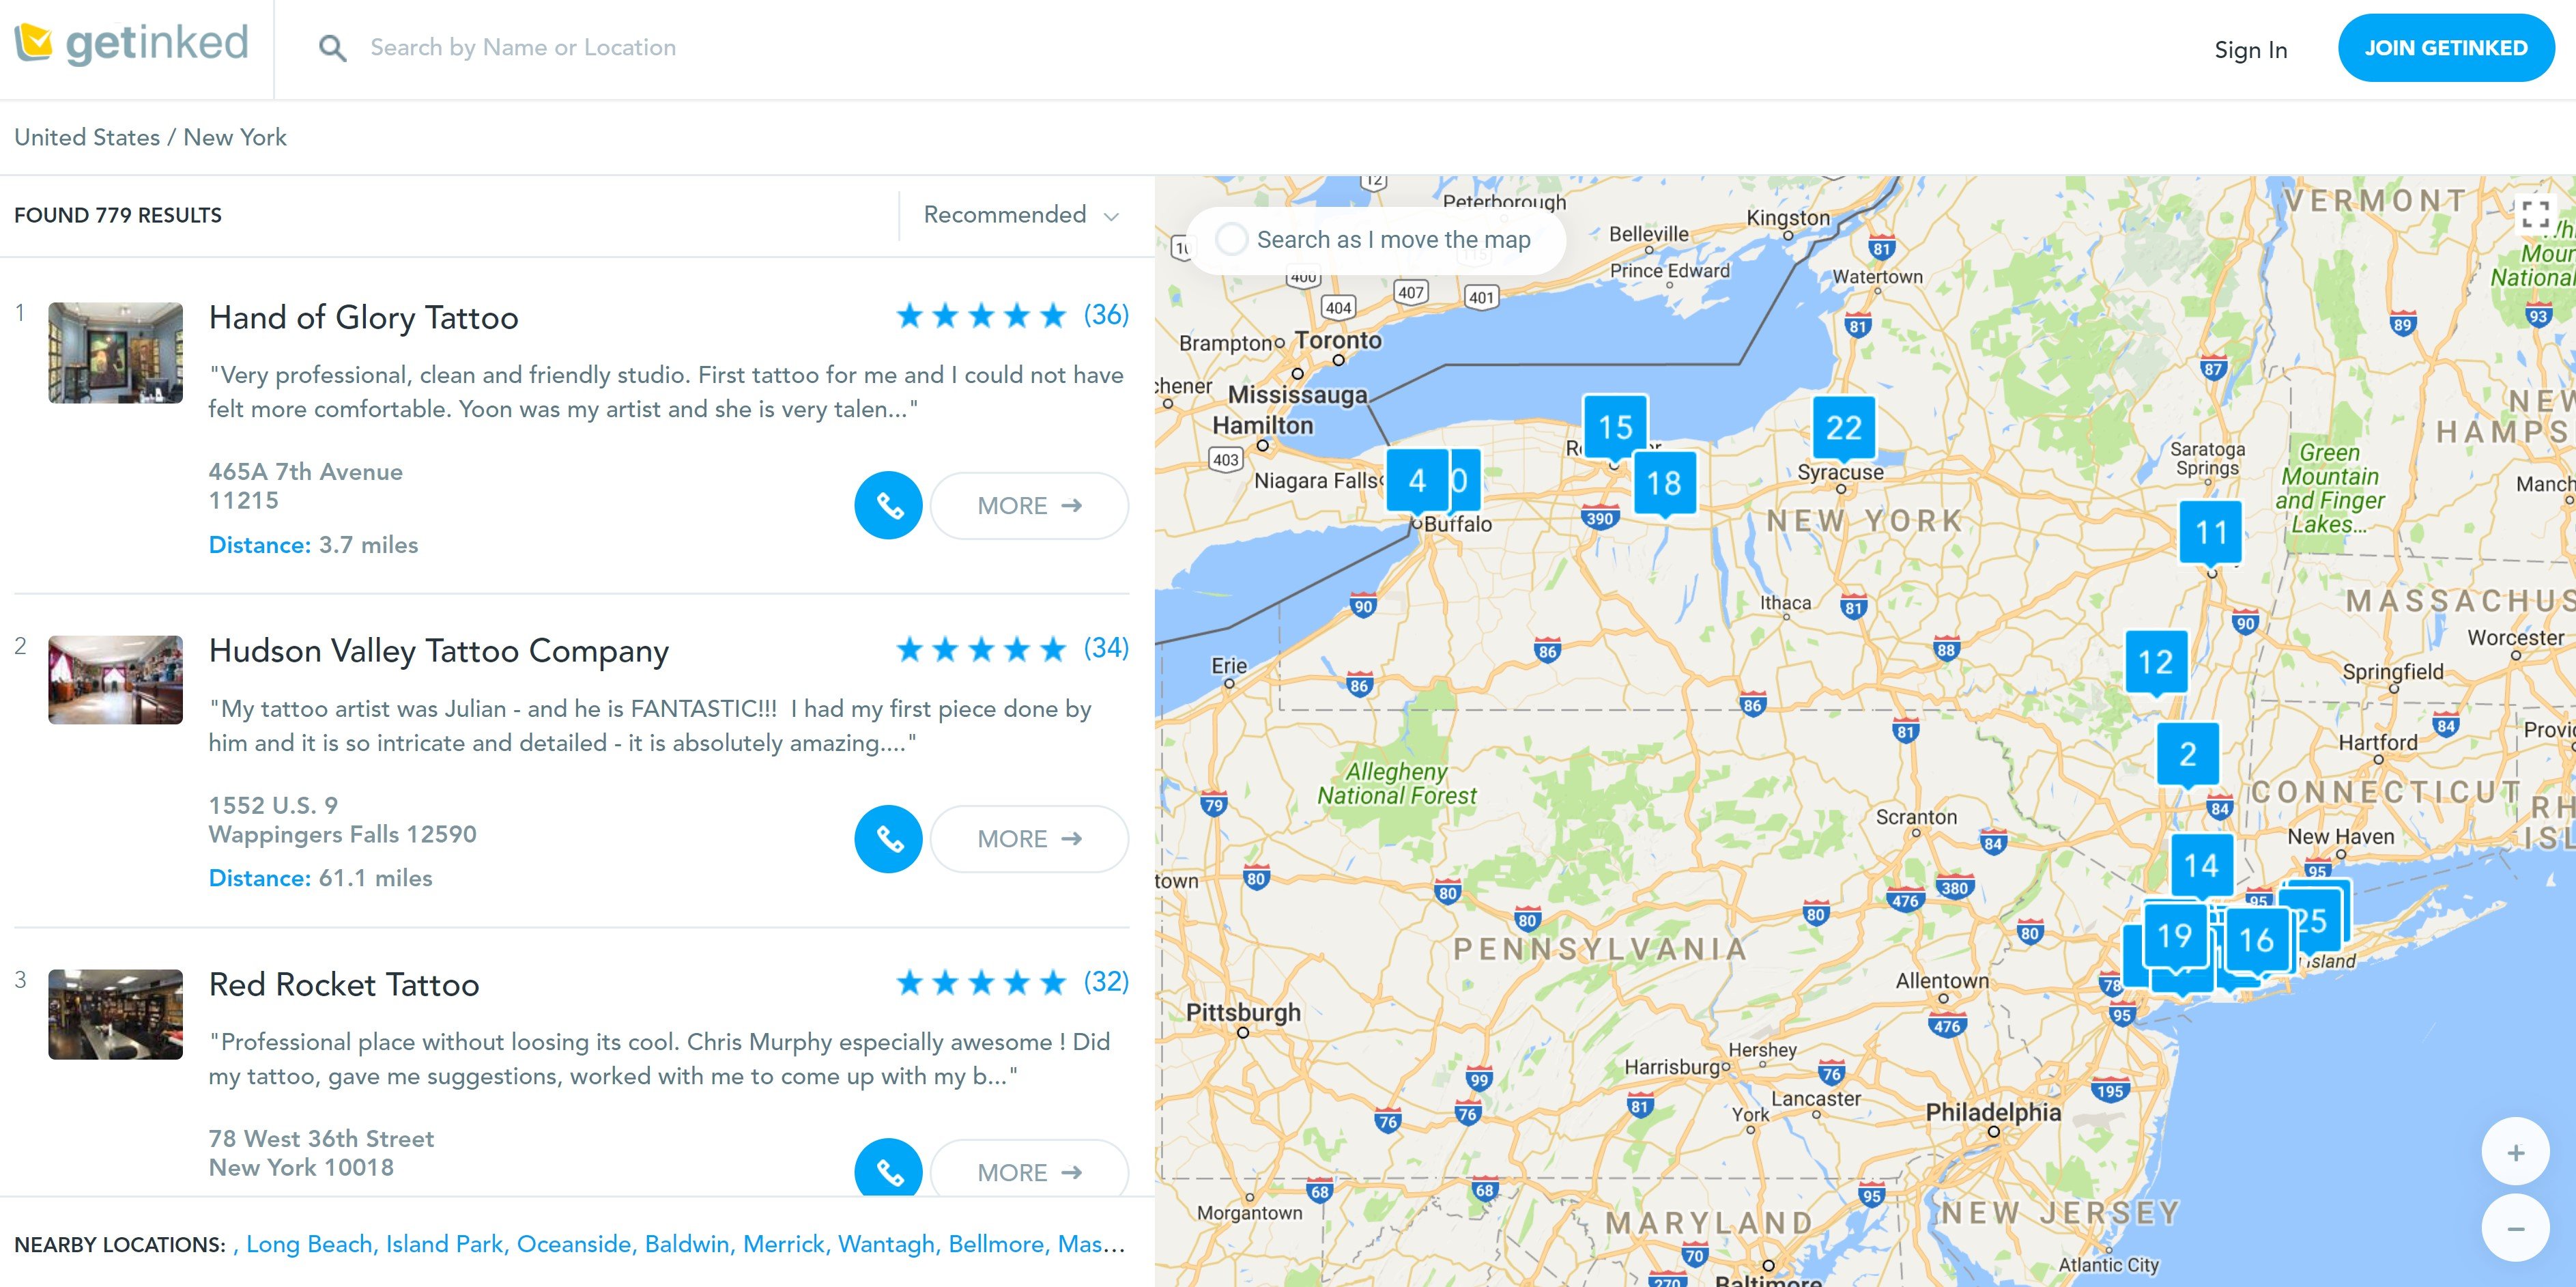Click 'FOUND 779 RESULTS' heading
Viewport: 2576px width, 1287px height.
[x=118, y=215]
